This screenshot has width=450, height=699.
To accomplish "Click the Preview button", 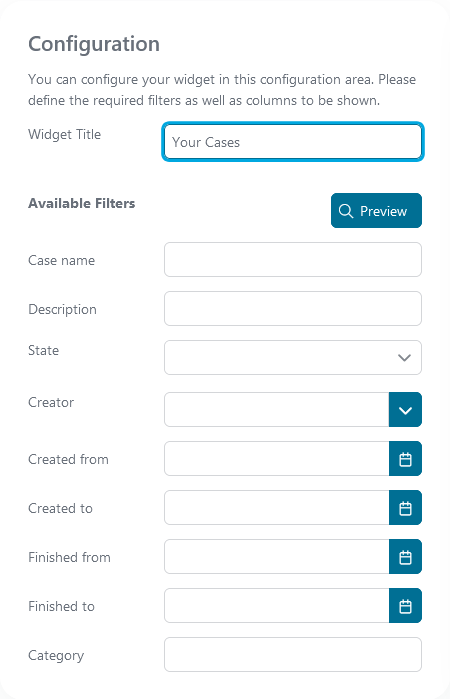I will 376,210.
